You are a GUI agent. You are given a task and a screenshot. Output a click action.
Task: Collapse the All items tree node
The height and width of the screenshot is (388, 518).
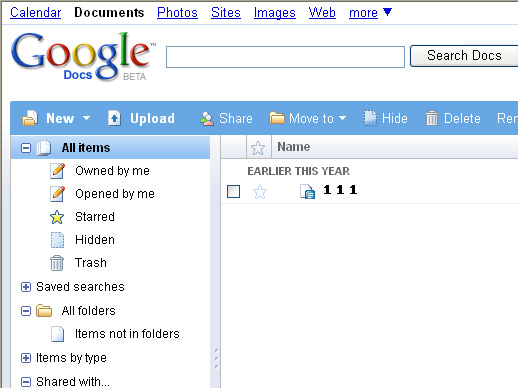[x=26, y=148]
